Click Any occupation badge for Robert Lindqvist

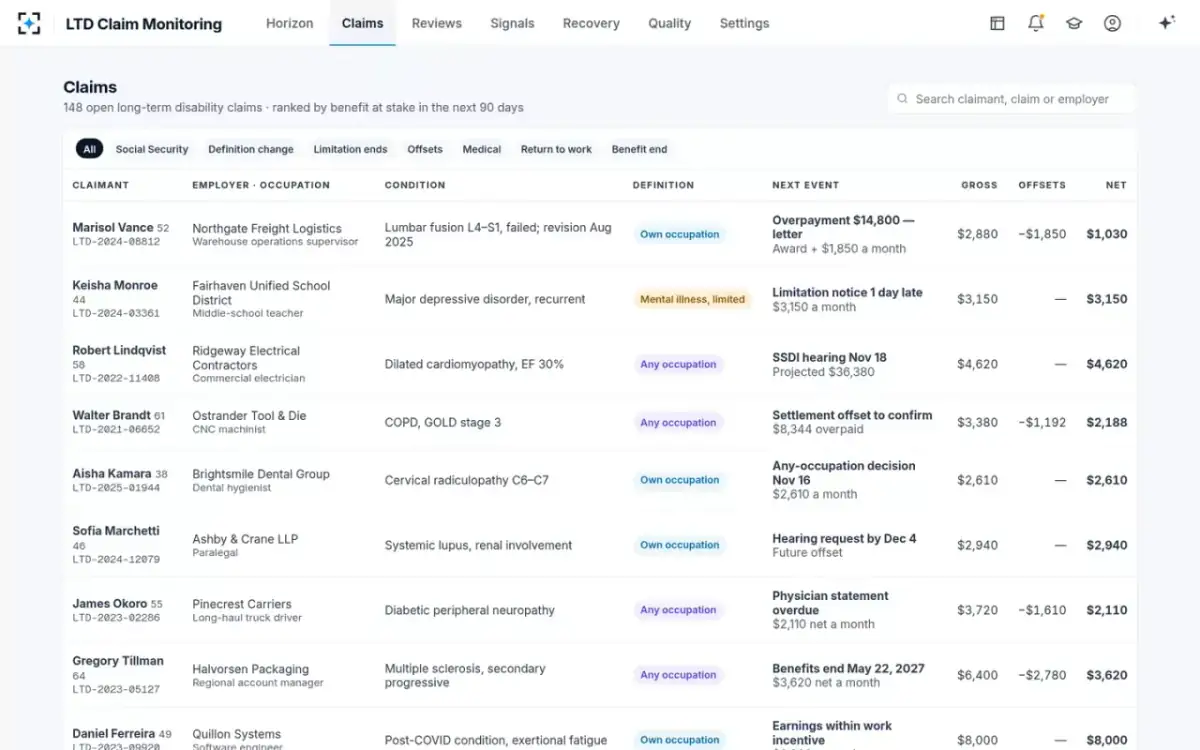tap(678, 364)
